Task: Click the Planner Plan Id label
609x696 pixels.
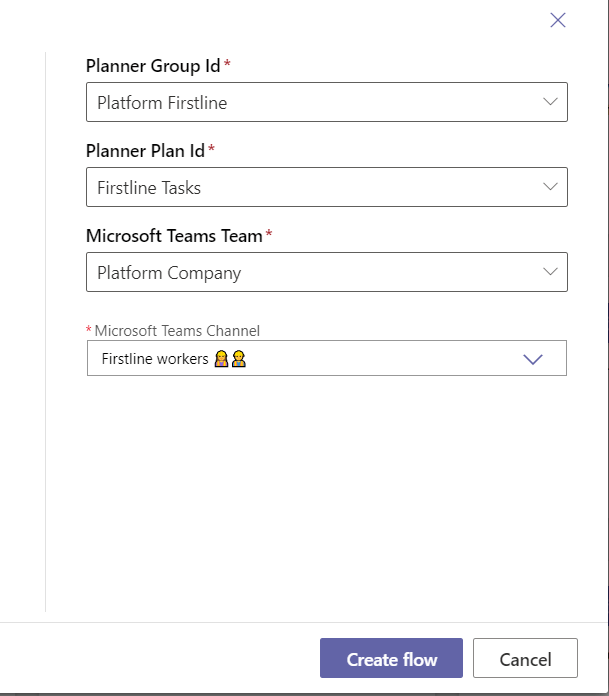Action: tap(145, 151)
